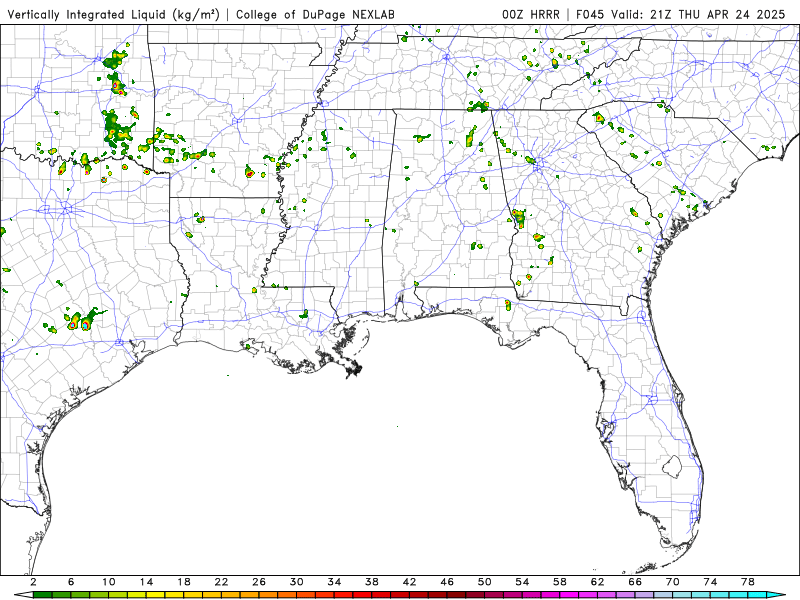This screenshot has width=800, height=600.
Task: Click the legend value '66'
Action: 635,582
